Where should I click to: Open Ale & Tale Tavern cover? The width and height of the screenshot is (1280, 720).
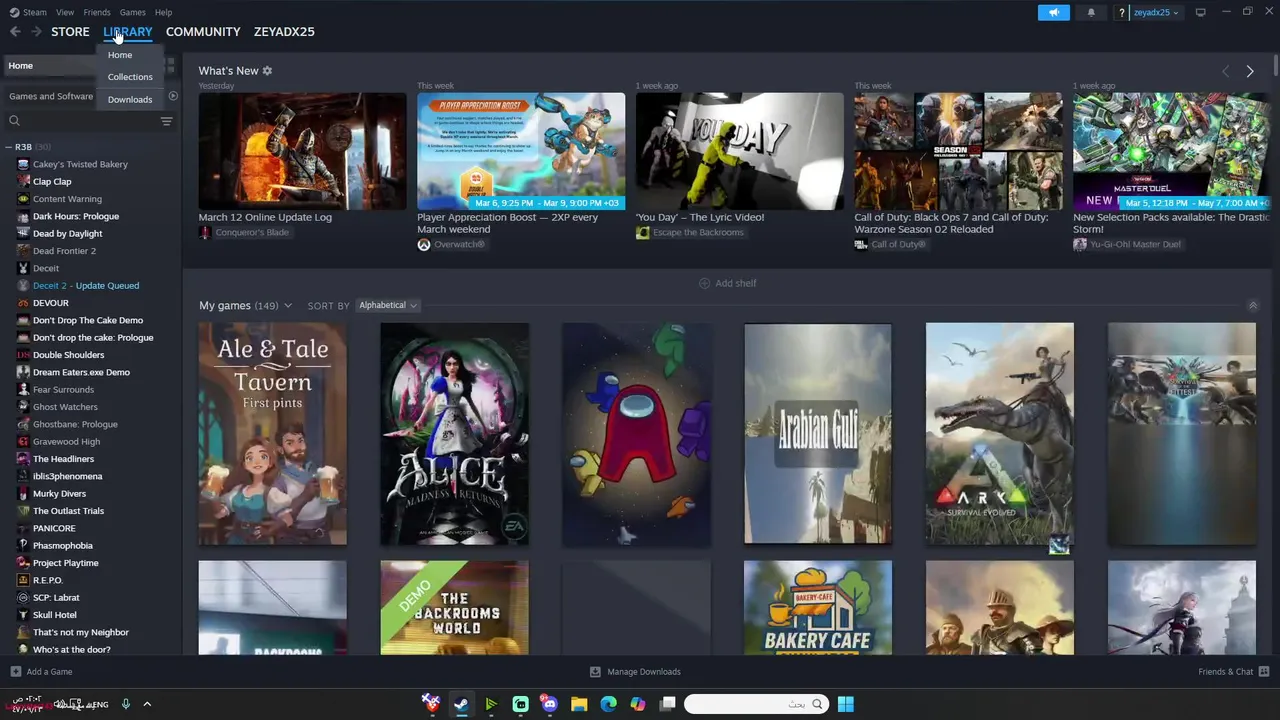273,434
